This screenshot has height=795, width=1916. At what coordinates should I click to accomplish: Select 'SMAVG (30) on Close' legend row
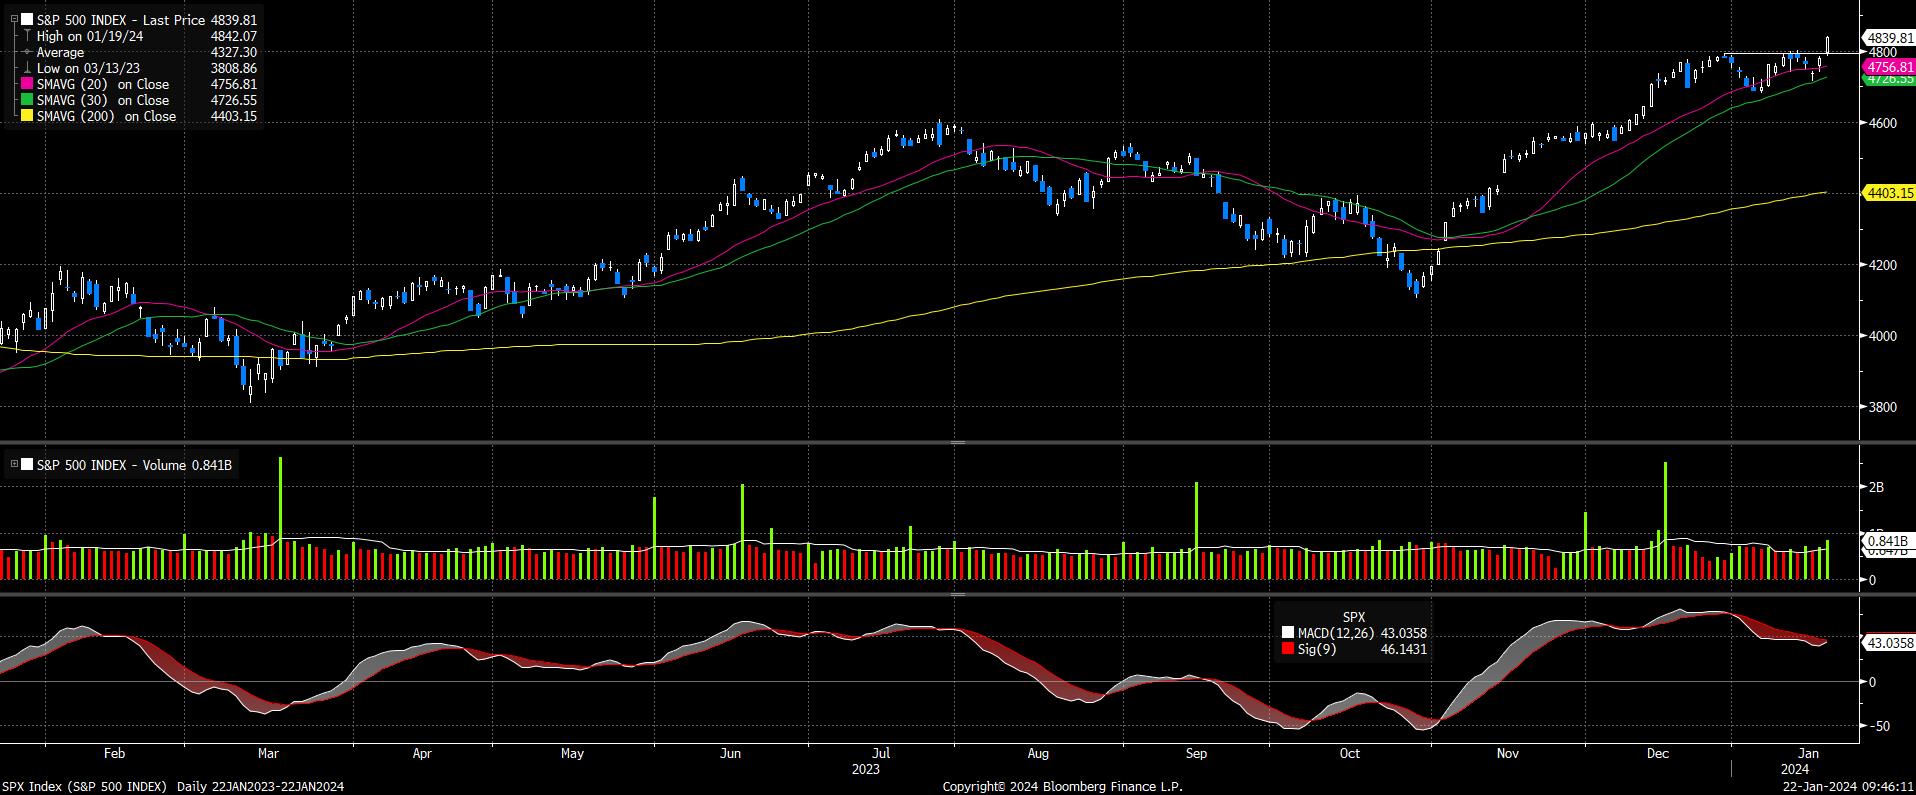point(139,100)
